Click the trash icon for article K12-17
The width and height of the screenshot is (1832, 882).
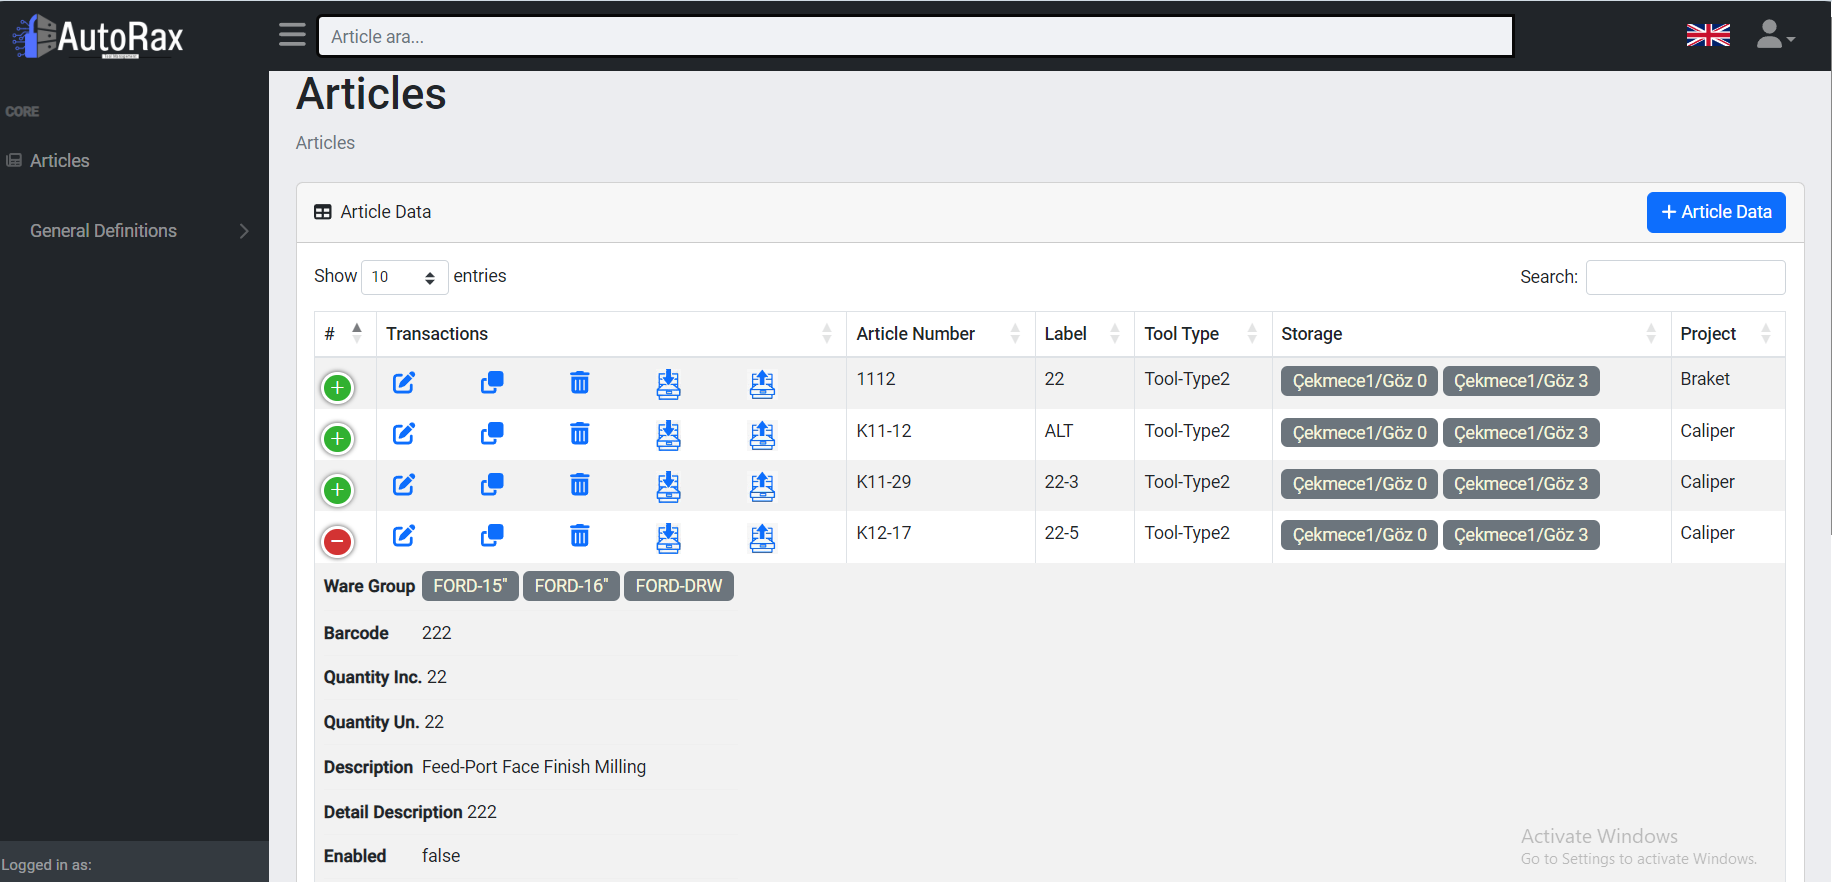(x=579, y=536)
